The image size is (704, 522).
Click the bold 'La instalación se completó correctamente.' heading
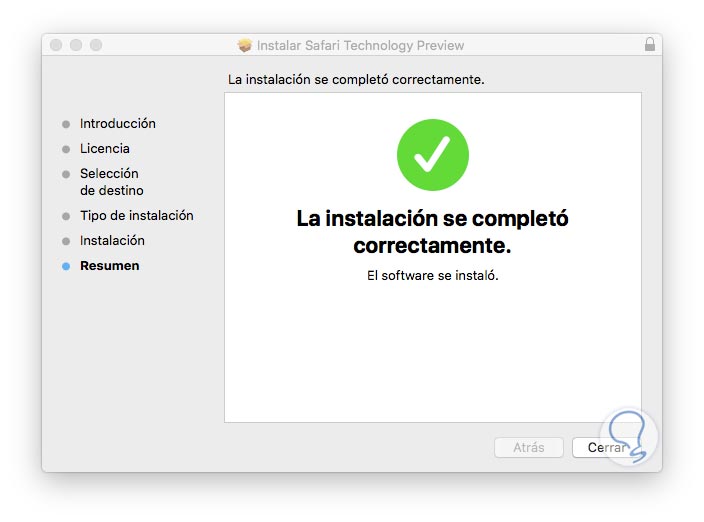coord(433,232)
